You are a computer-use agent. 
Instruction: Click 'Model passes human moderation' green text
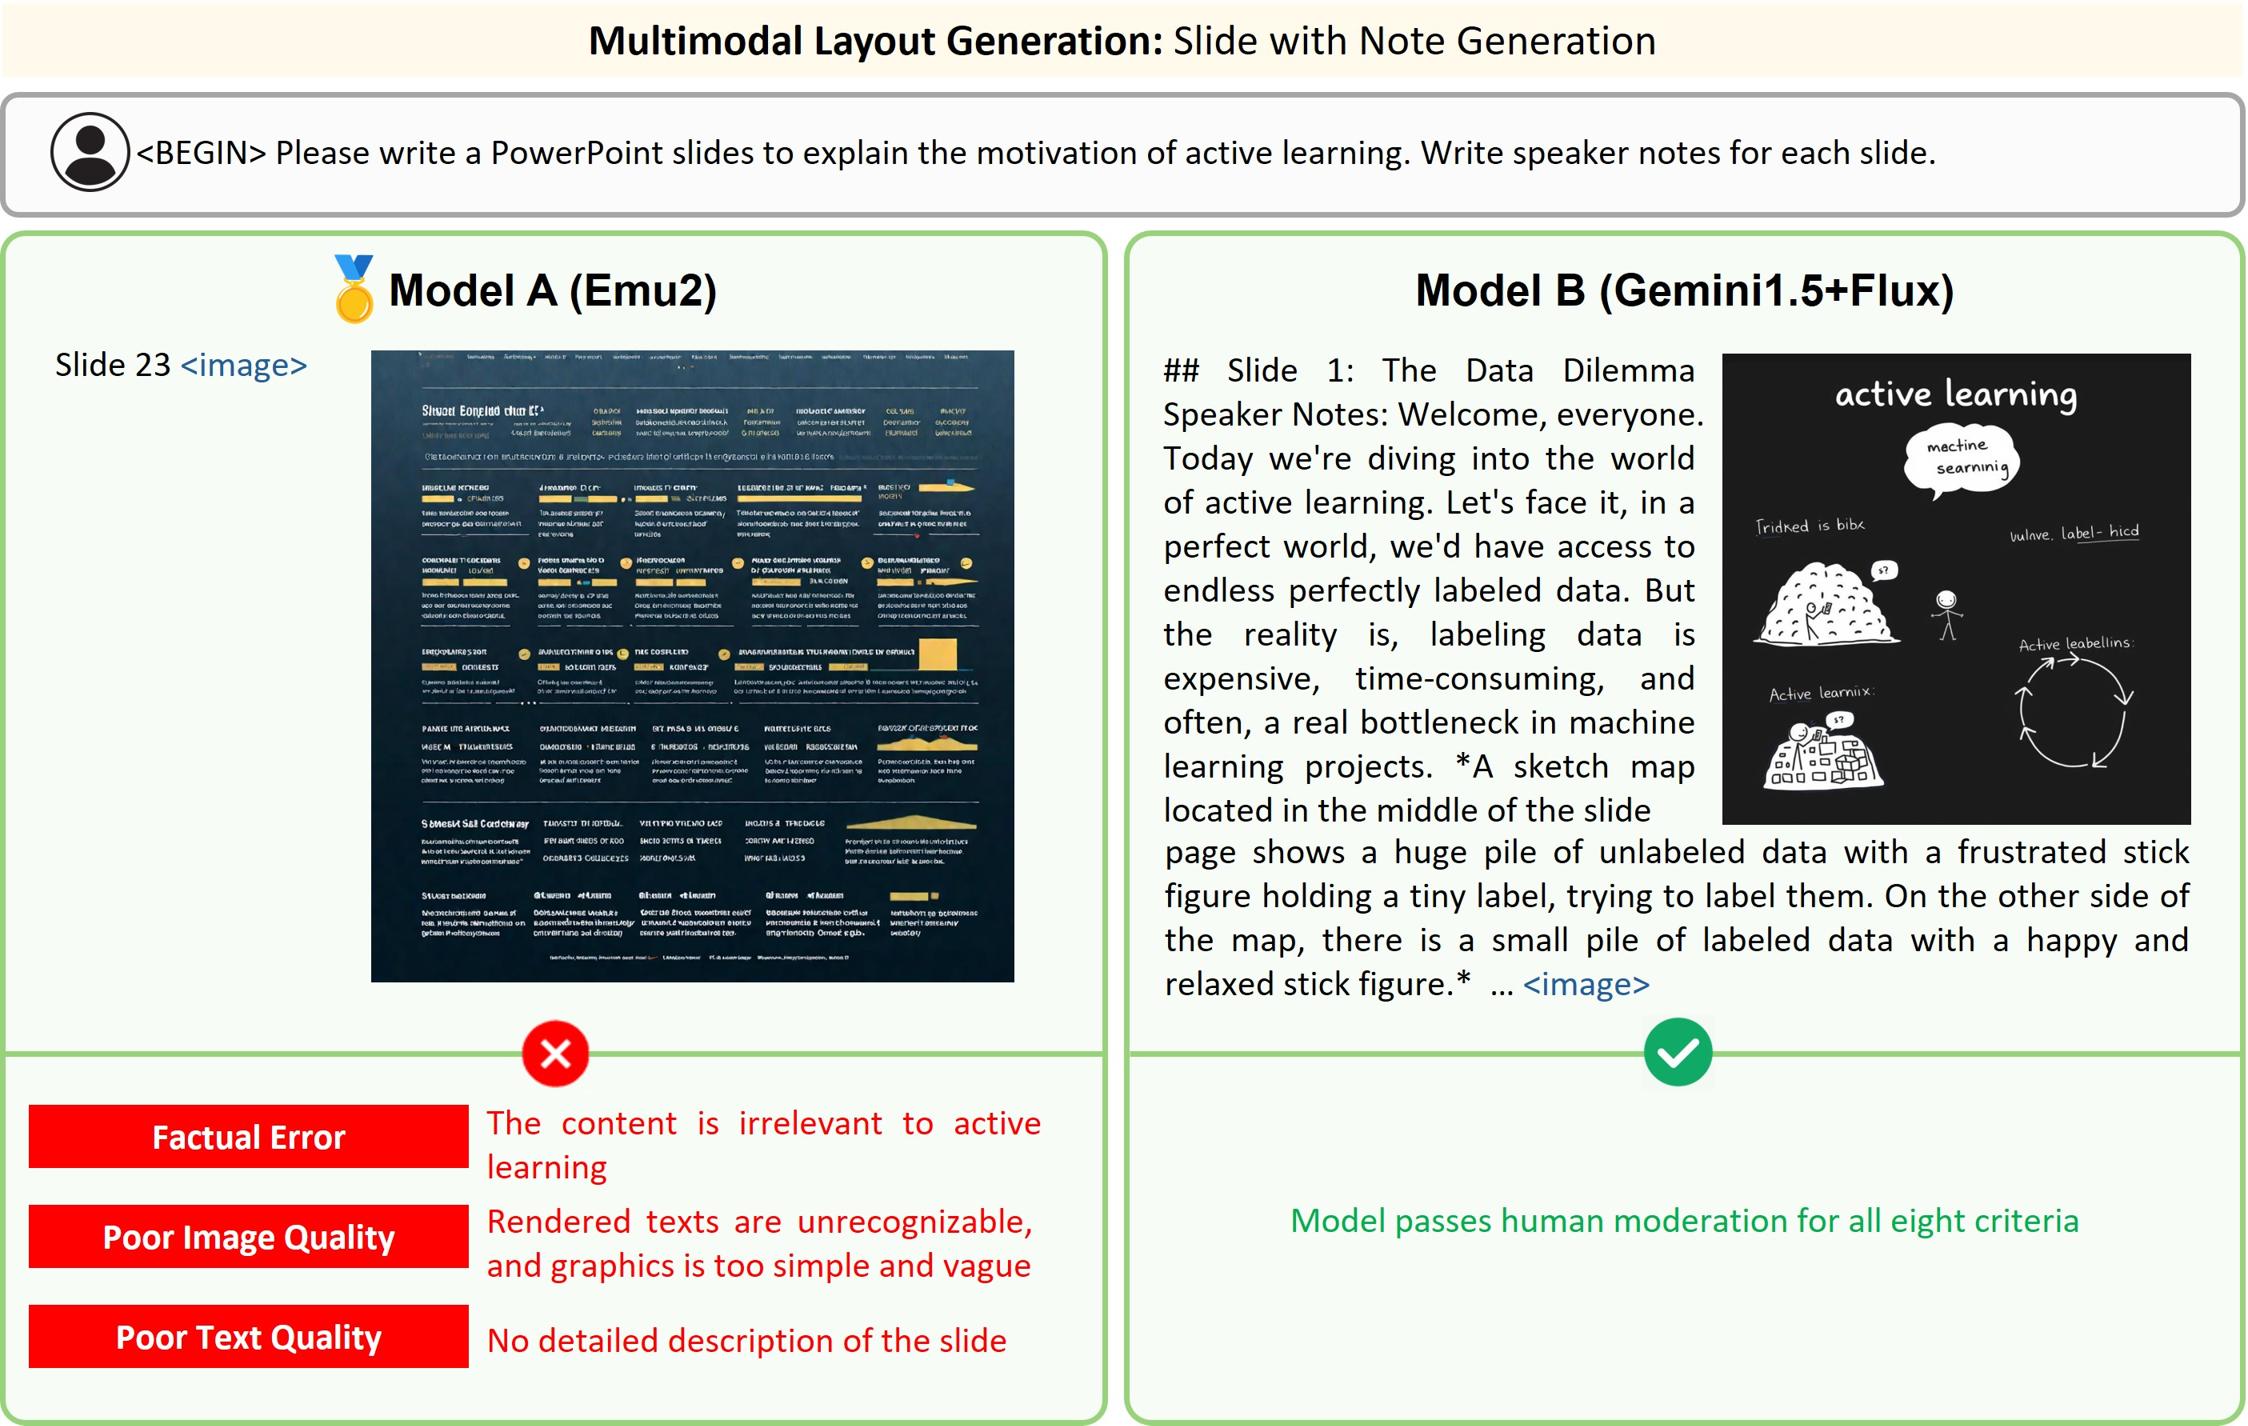click(x=1684, y=1221)
